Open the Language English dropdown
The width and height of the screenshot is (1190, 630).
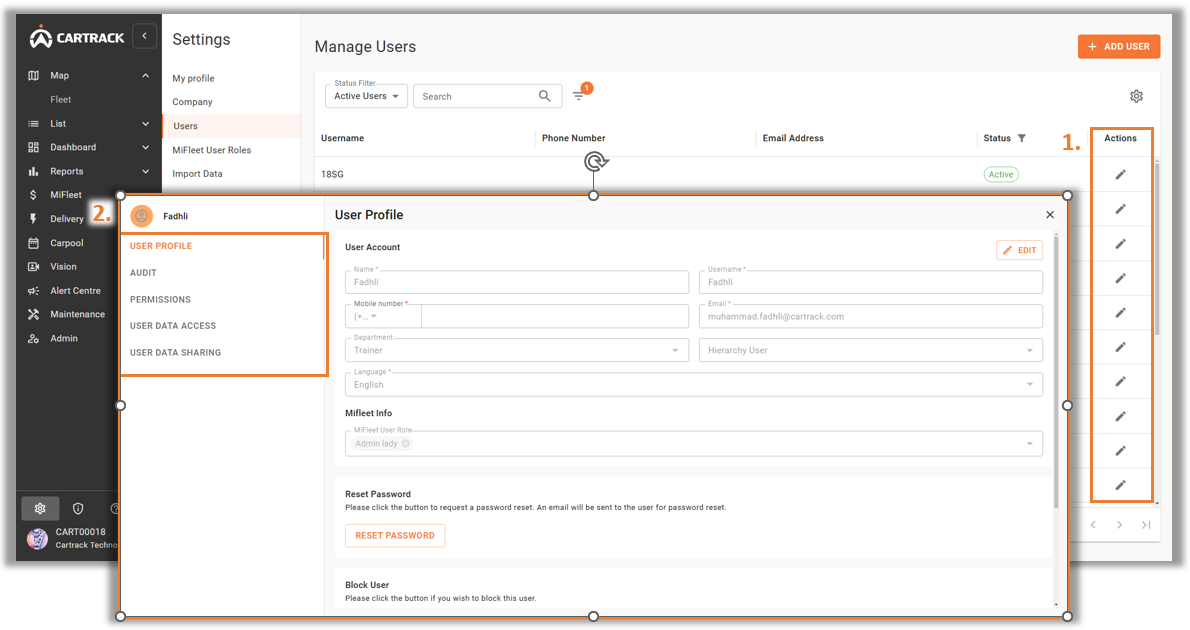pyautogui.click(x=694, y=384)
